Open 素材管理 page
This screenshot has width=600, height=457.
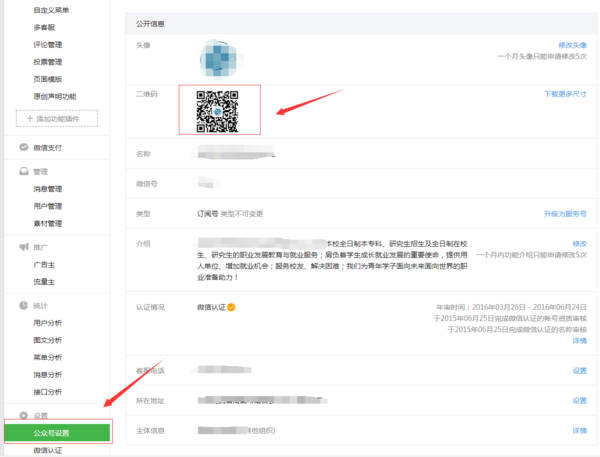47,223
